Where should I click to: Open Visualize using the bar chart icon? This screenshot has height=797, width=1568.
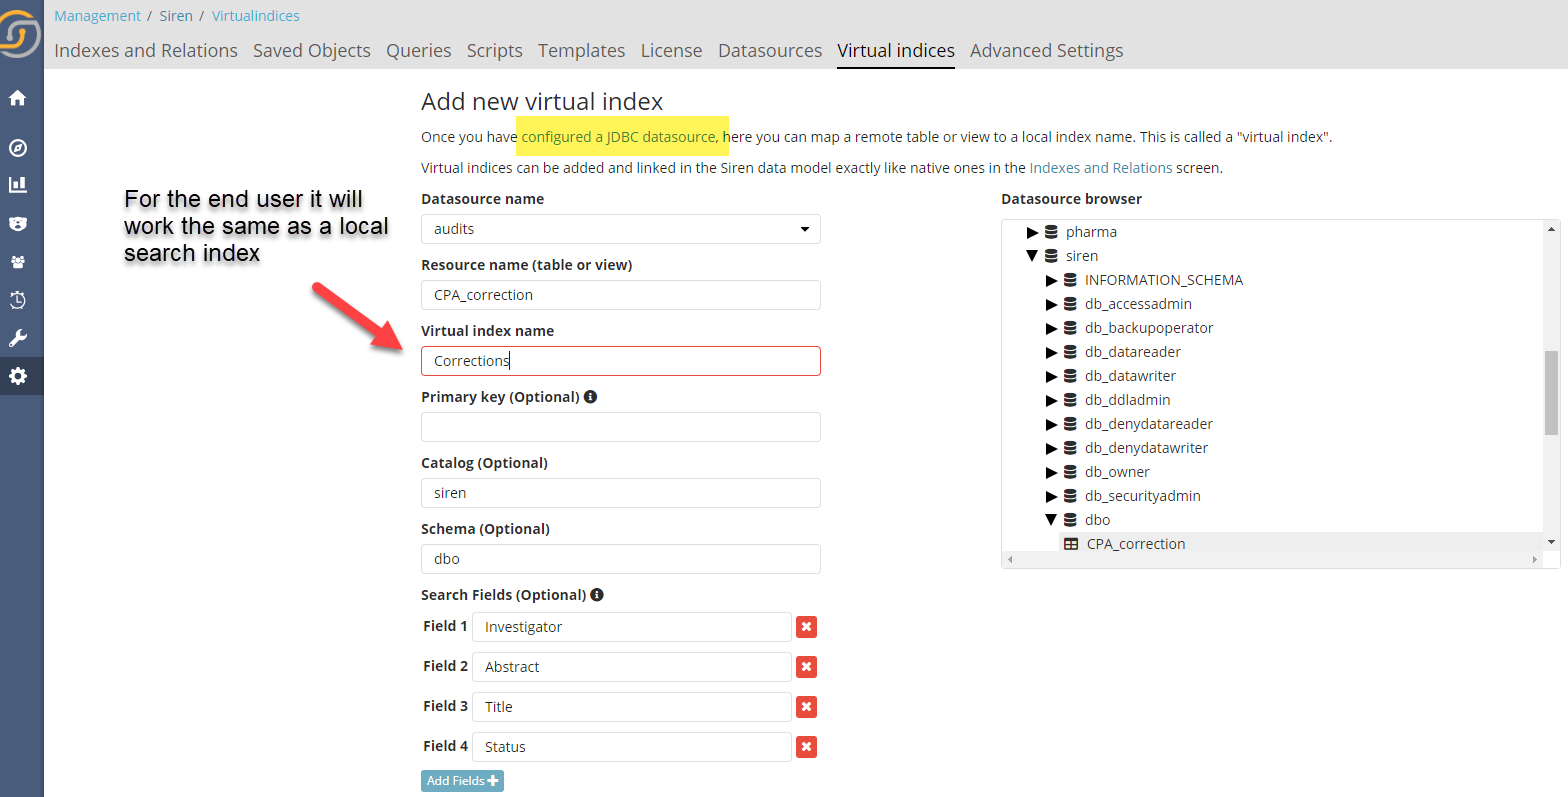[x=17, y=185]
